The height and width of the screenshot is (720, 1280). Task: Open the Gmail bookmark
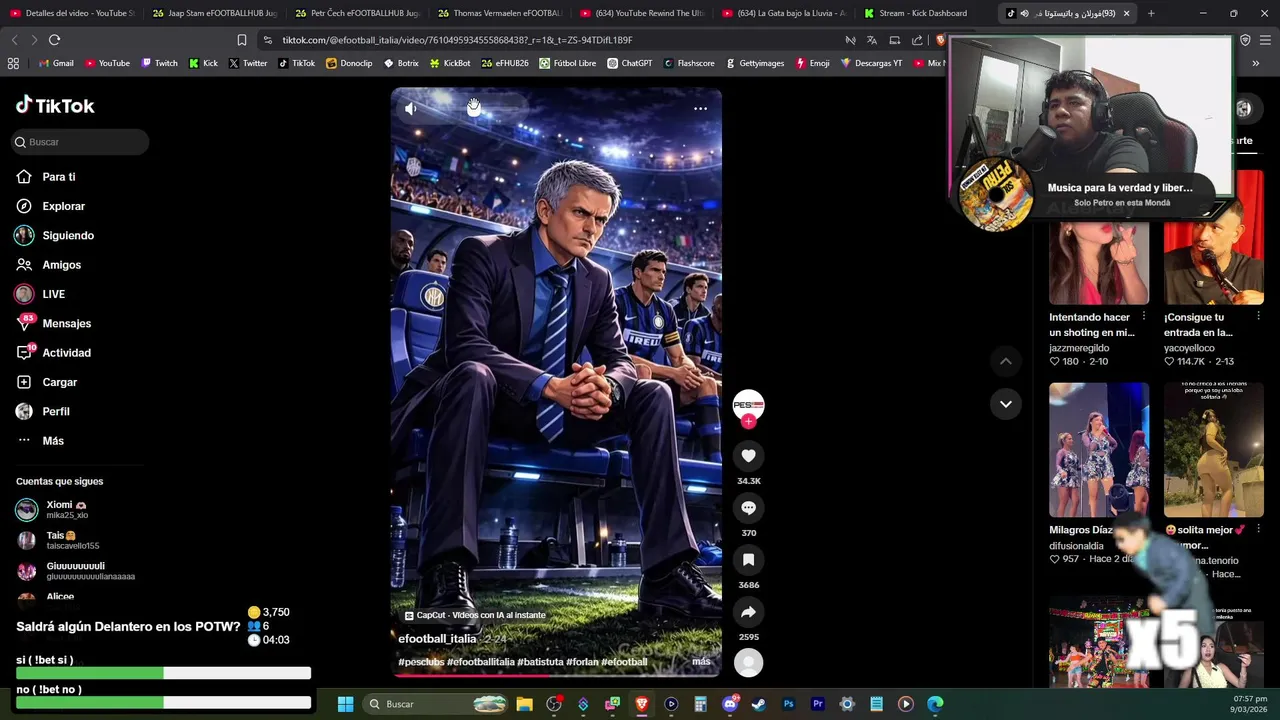pyautogui.click(x=56, y=63)
